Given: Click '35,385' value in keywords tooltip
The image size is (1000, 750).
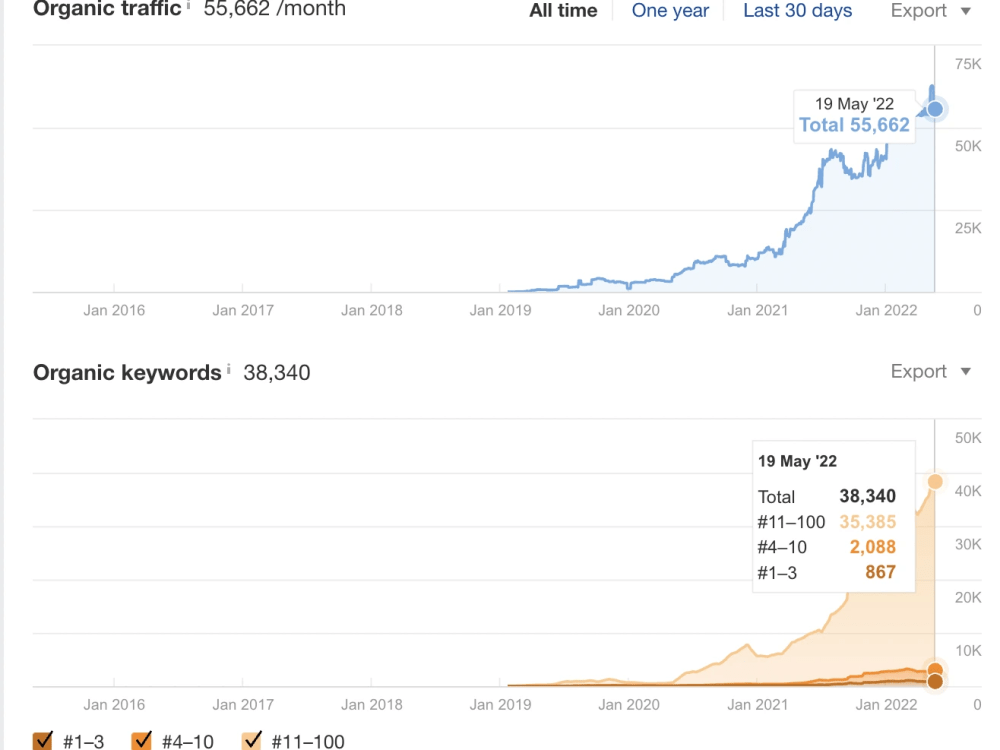Looking at the screenshot, I should tap(867, 522).
